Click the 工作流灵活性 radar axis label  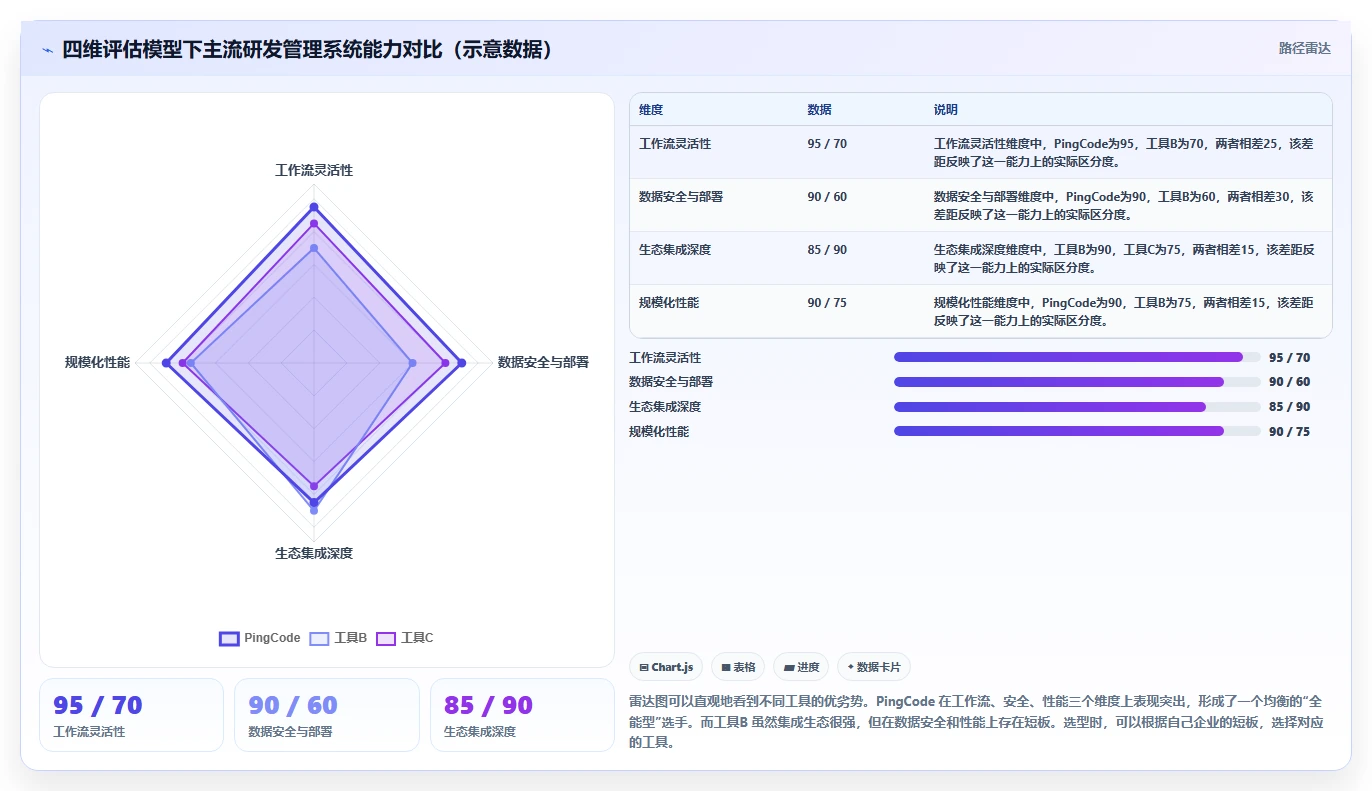point(314,170)
